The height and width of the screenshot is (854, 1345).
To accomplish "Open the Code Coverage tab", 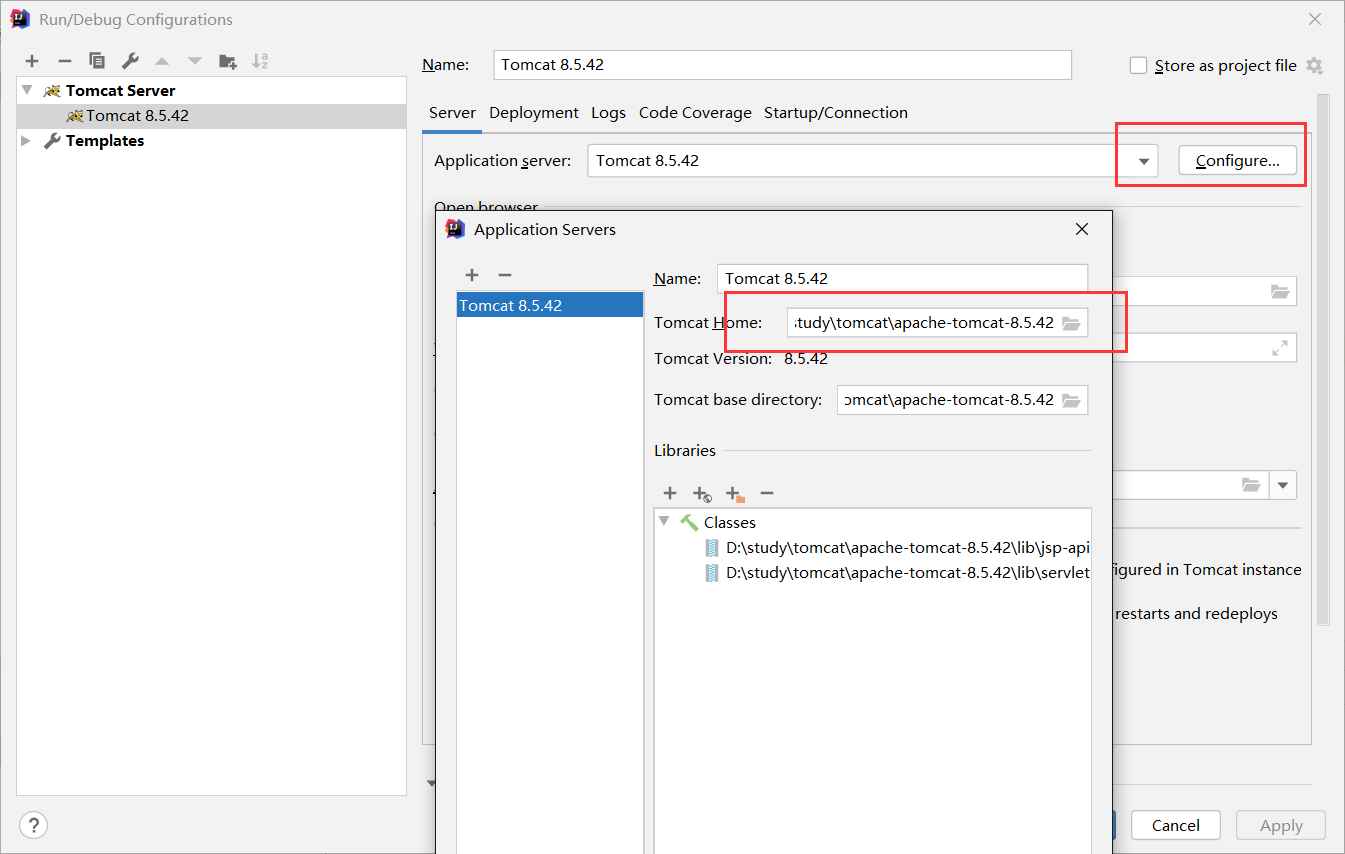I will point(695,113).
